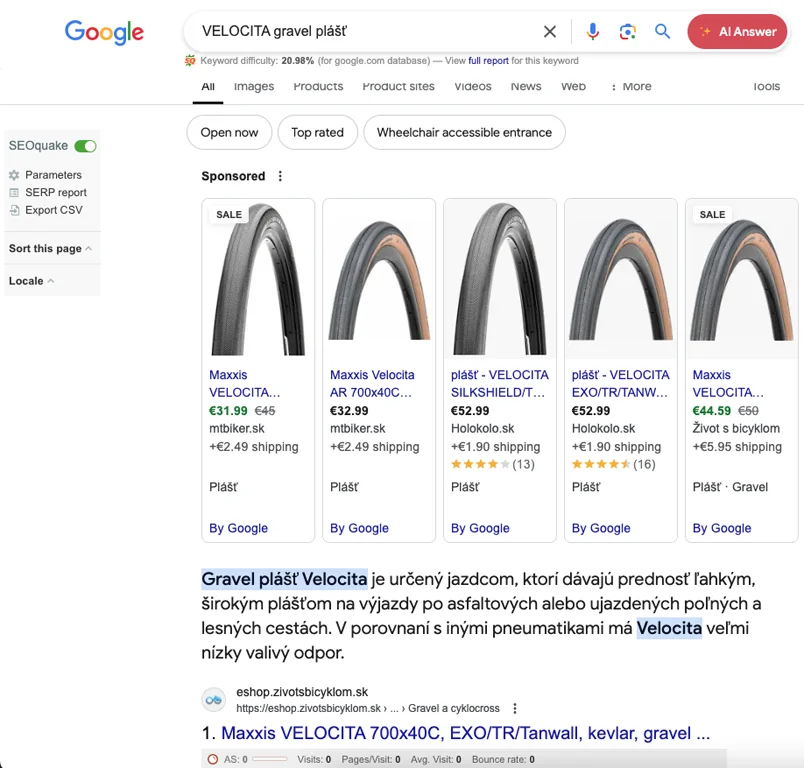Open the keyword difficulty full report link
Screen dimensions: 804x768
pyautogui.click(x=488, y=61)
